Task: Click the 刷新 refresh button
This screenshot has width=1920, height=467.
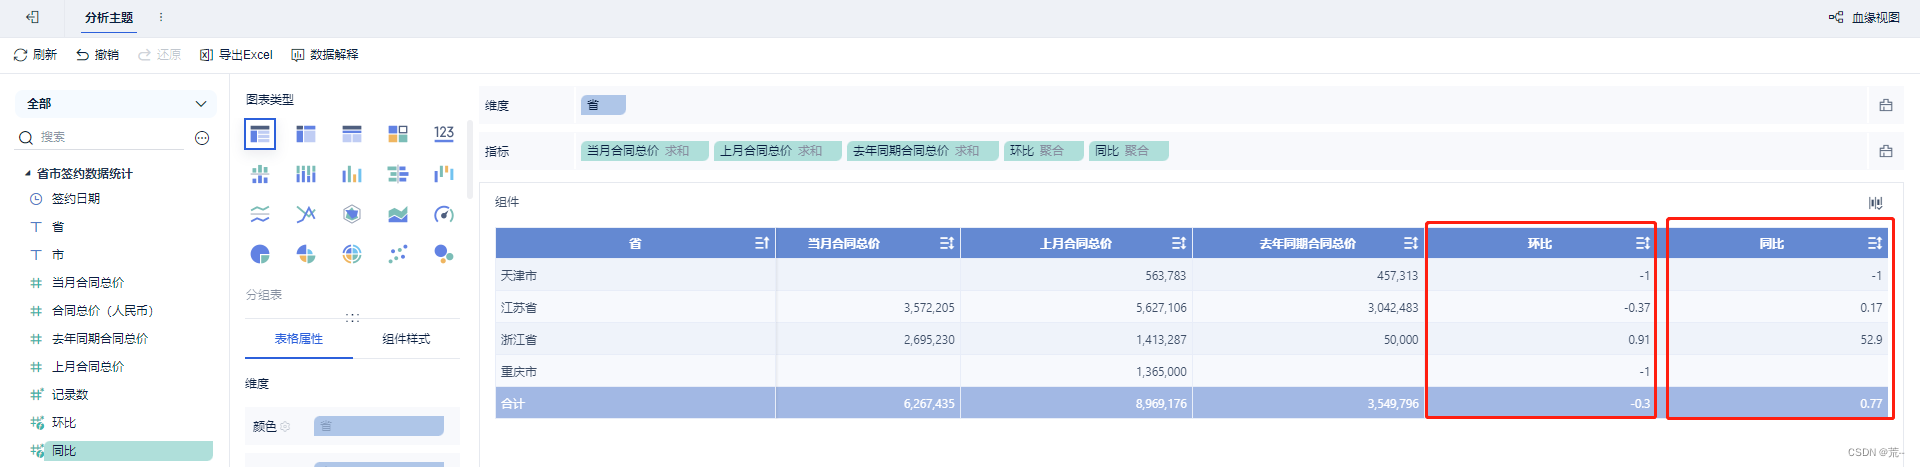Action: click(35, 55)
